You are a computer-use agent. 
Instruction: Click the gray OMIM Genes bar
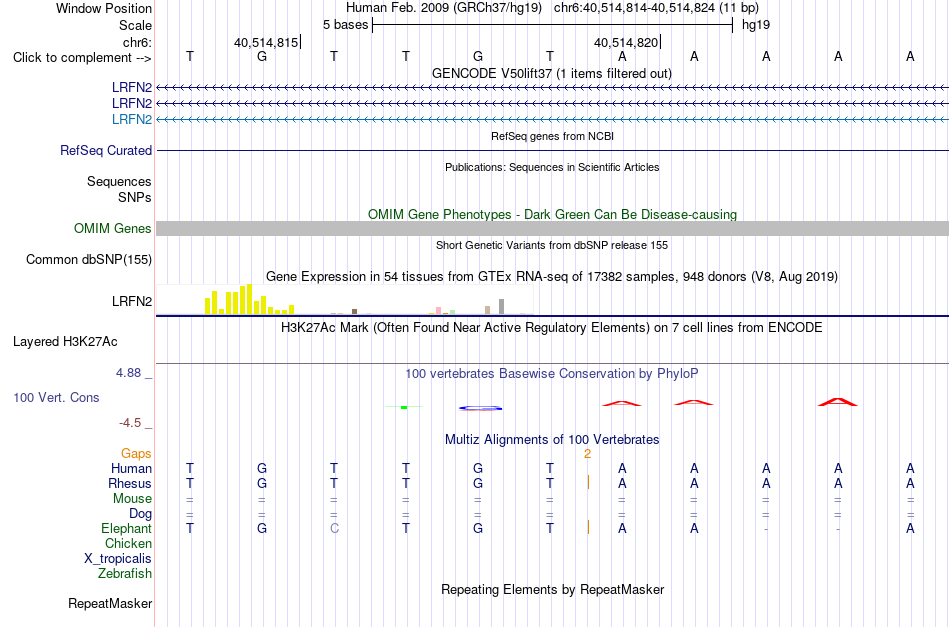(x=552, y=228)
